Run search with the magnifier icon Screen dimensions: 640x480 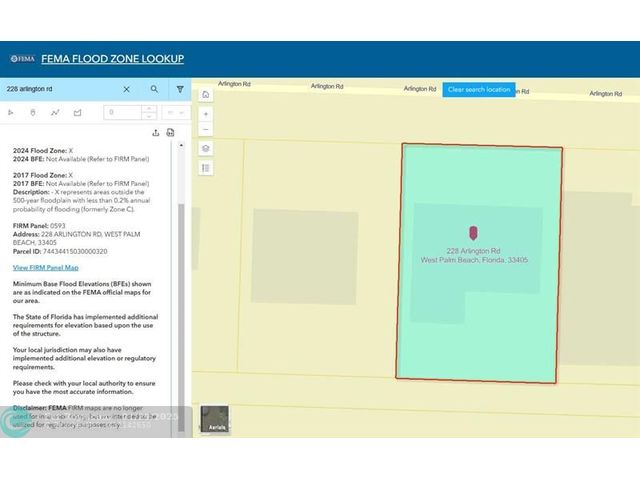point(154,89)
